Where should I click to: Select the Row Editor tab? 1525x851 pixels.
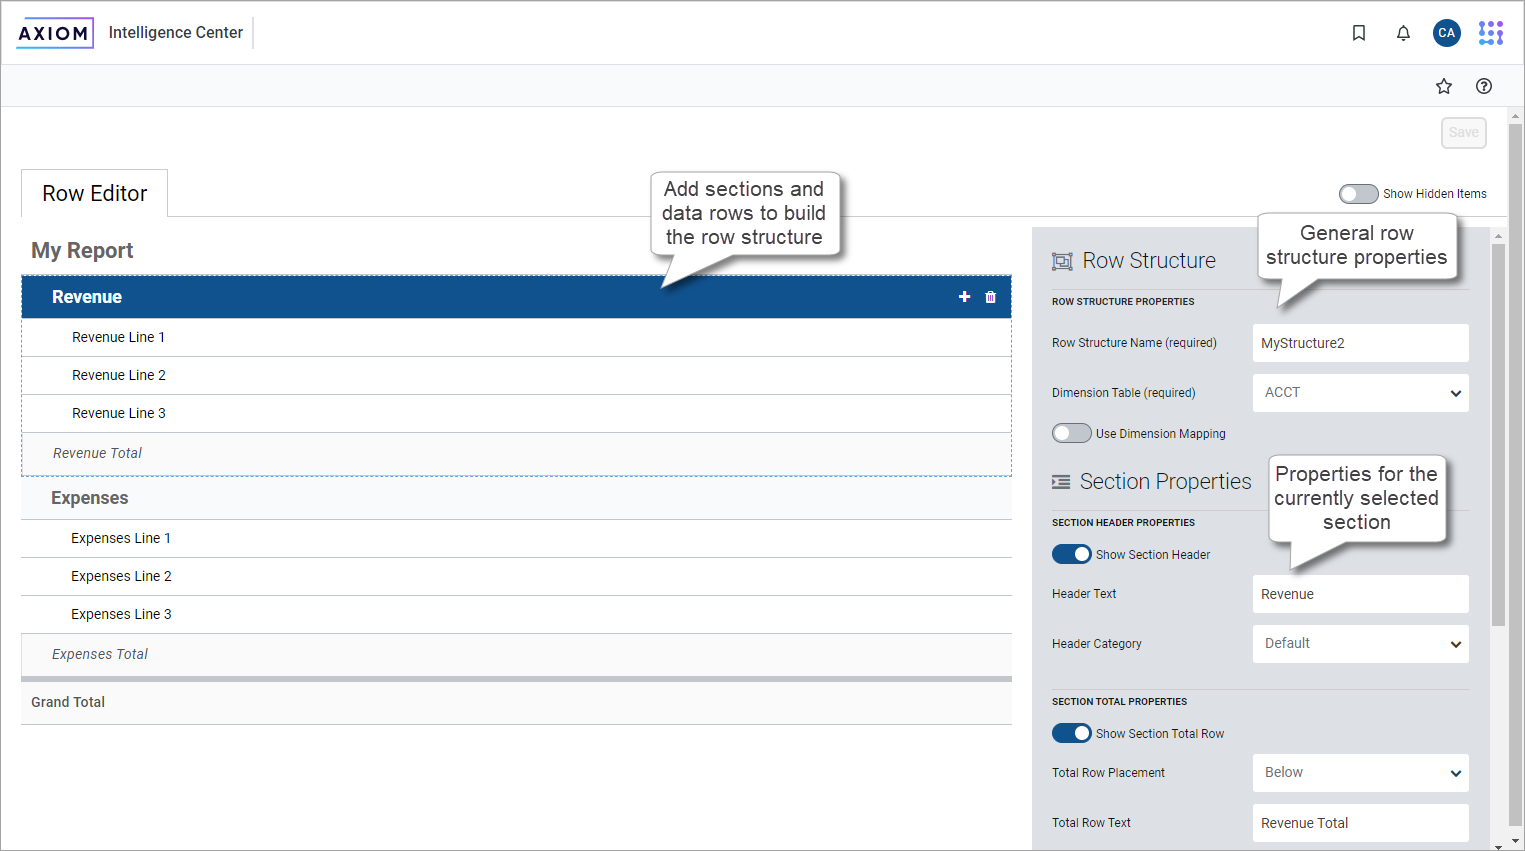95,194
